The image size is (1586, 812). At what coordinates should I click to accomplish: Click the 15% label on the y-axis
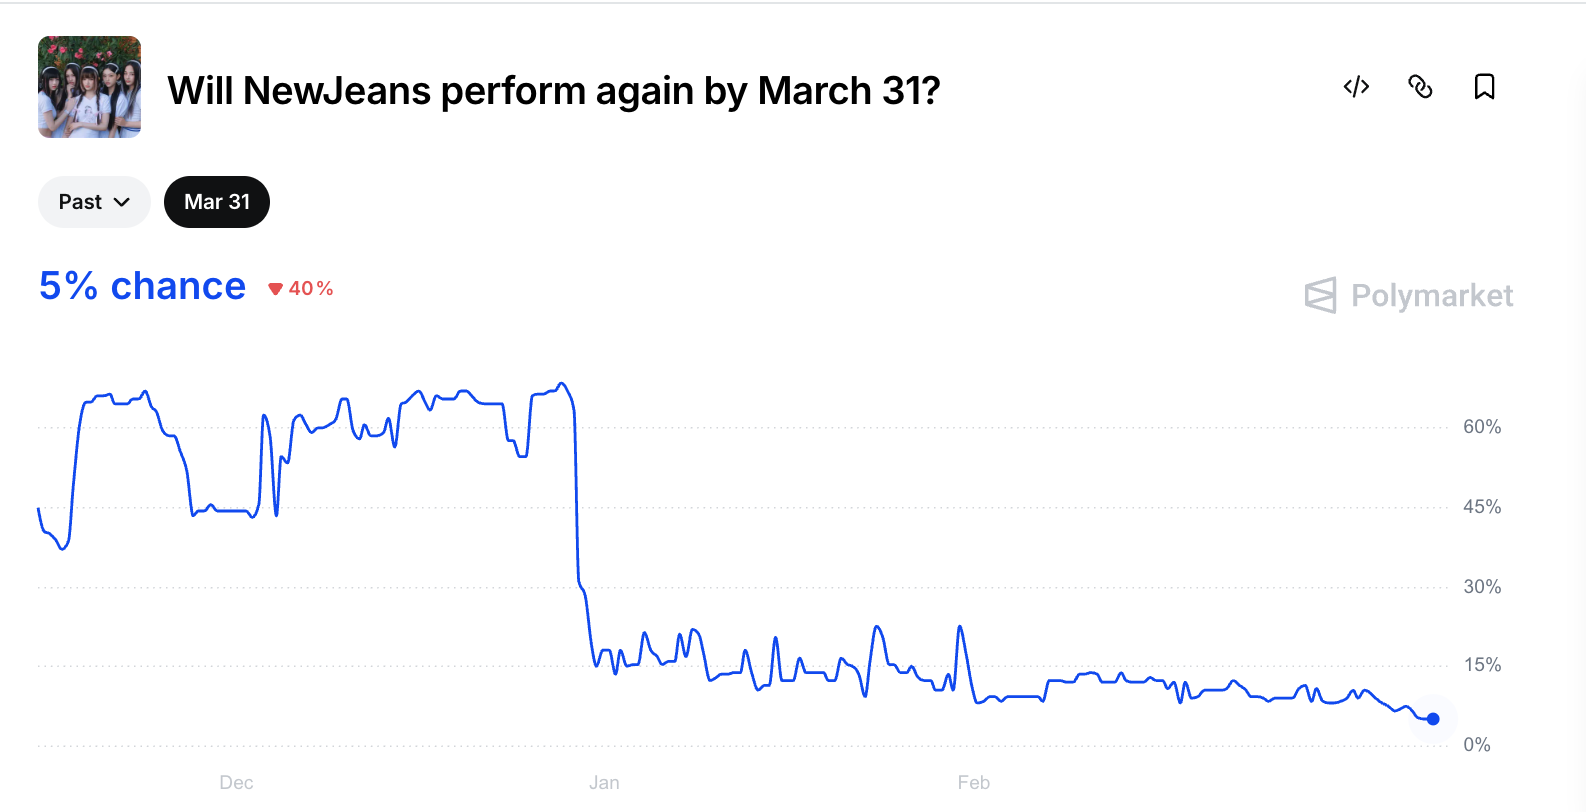coord(1481,665)
